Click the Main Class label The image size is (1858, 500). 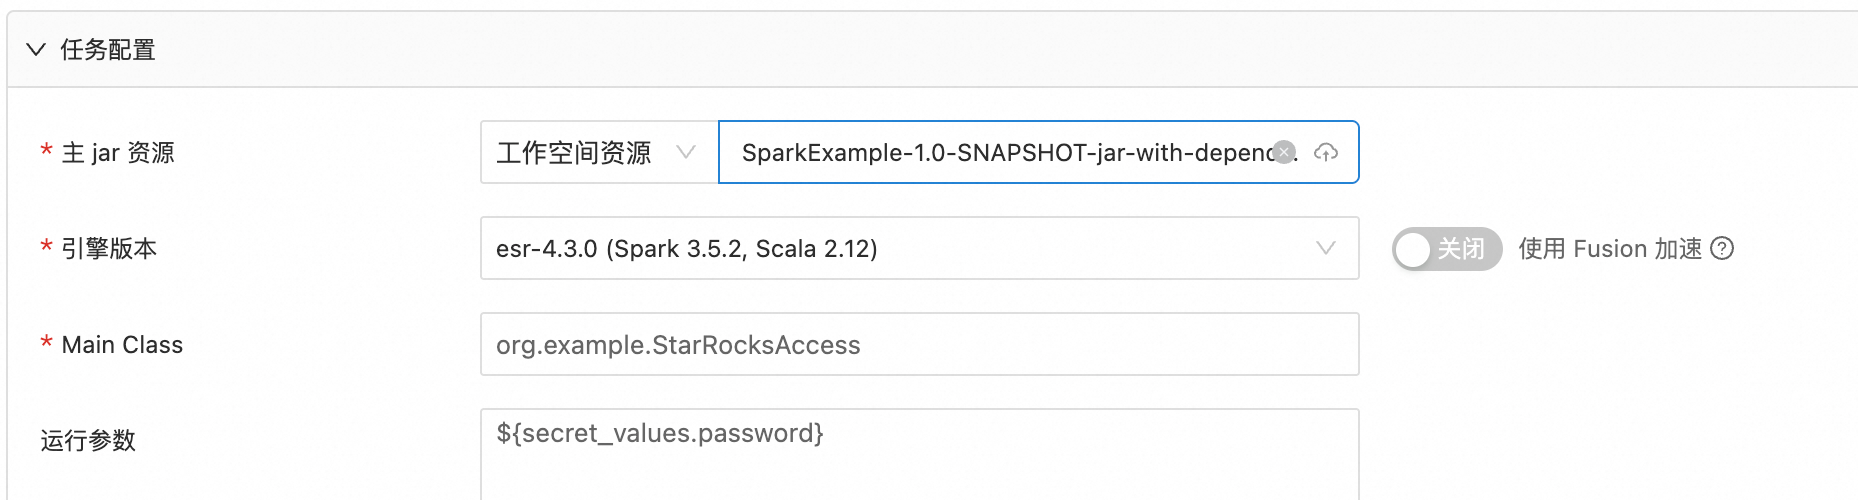(x=122, y=345)
